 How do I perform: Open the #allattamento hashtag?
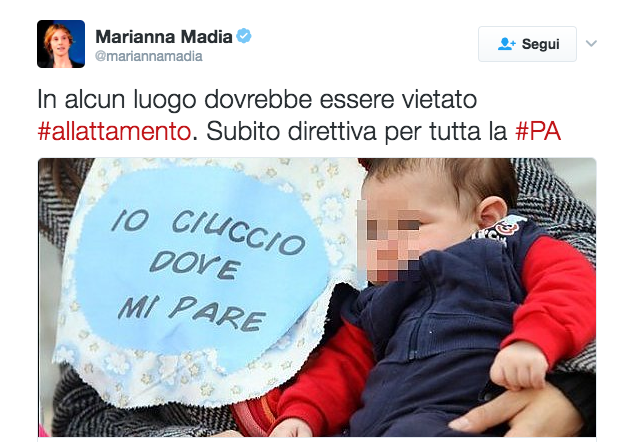pos(114,131)
